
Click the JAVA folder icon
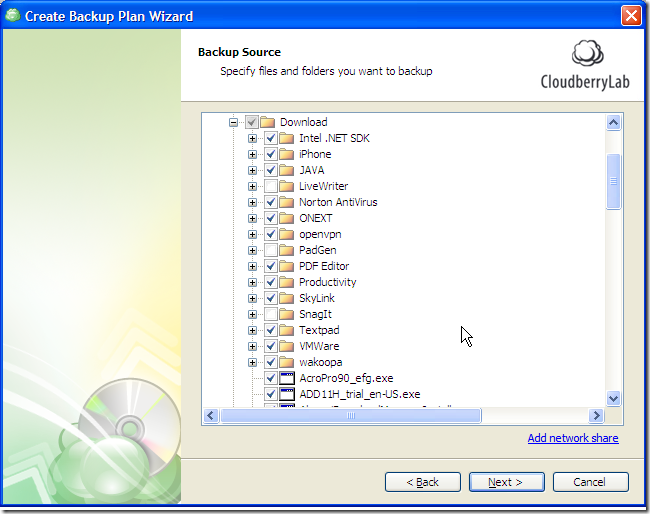point(286,170)
